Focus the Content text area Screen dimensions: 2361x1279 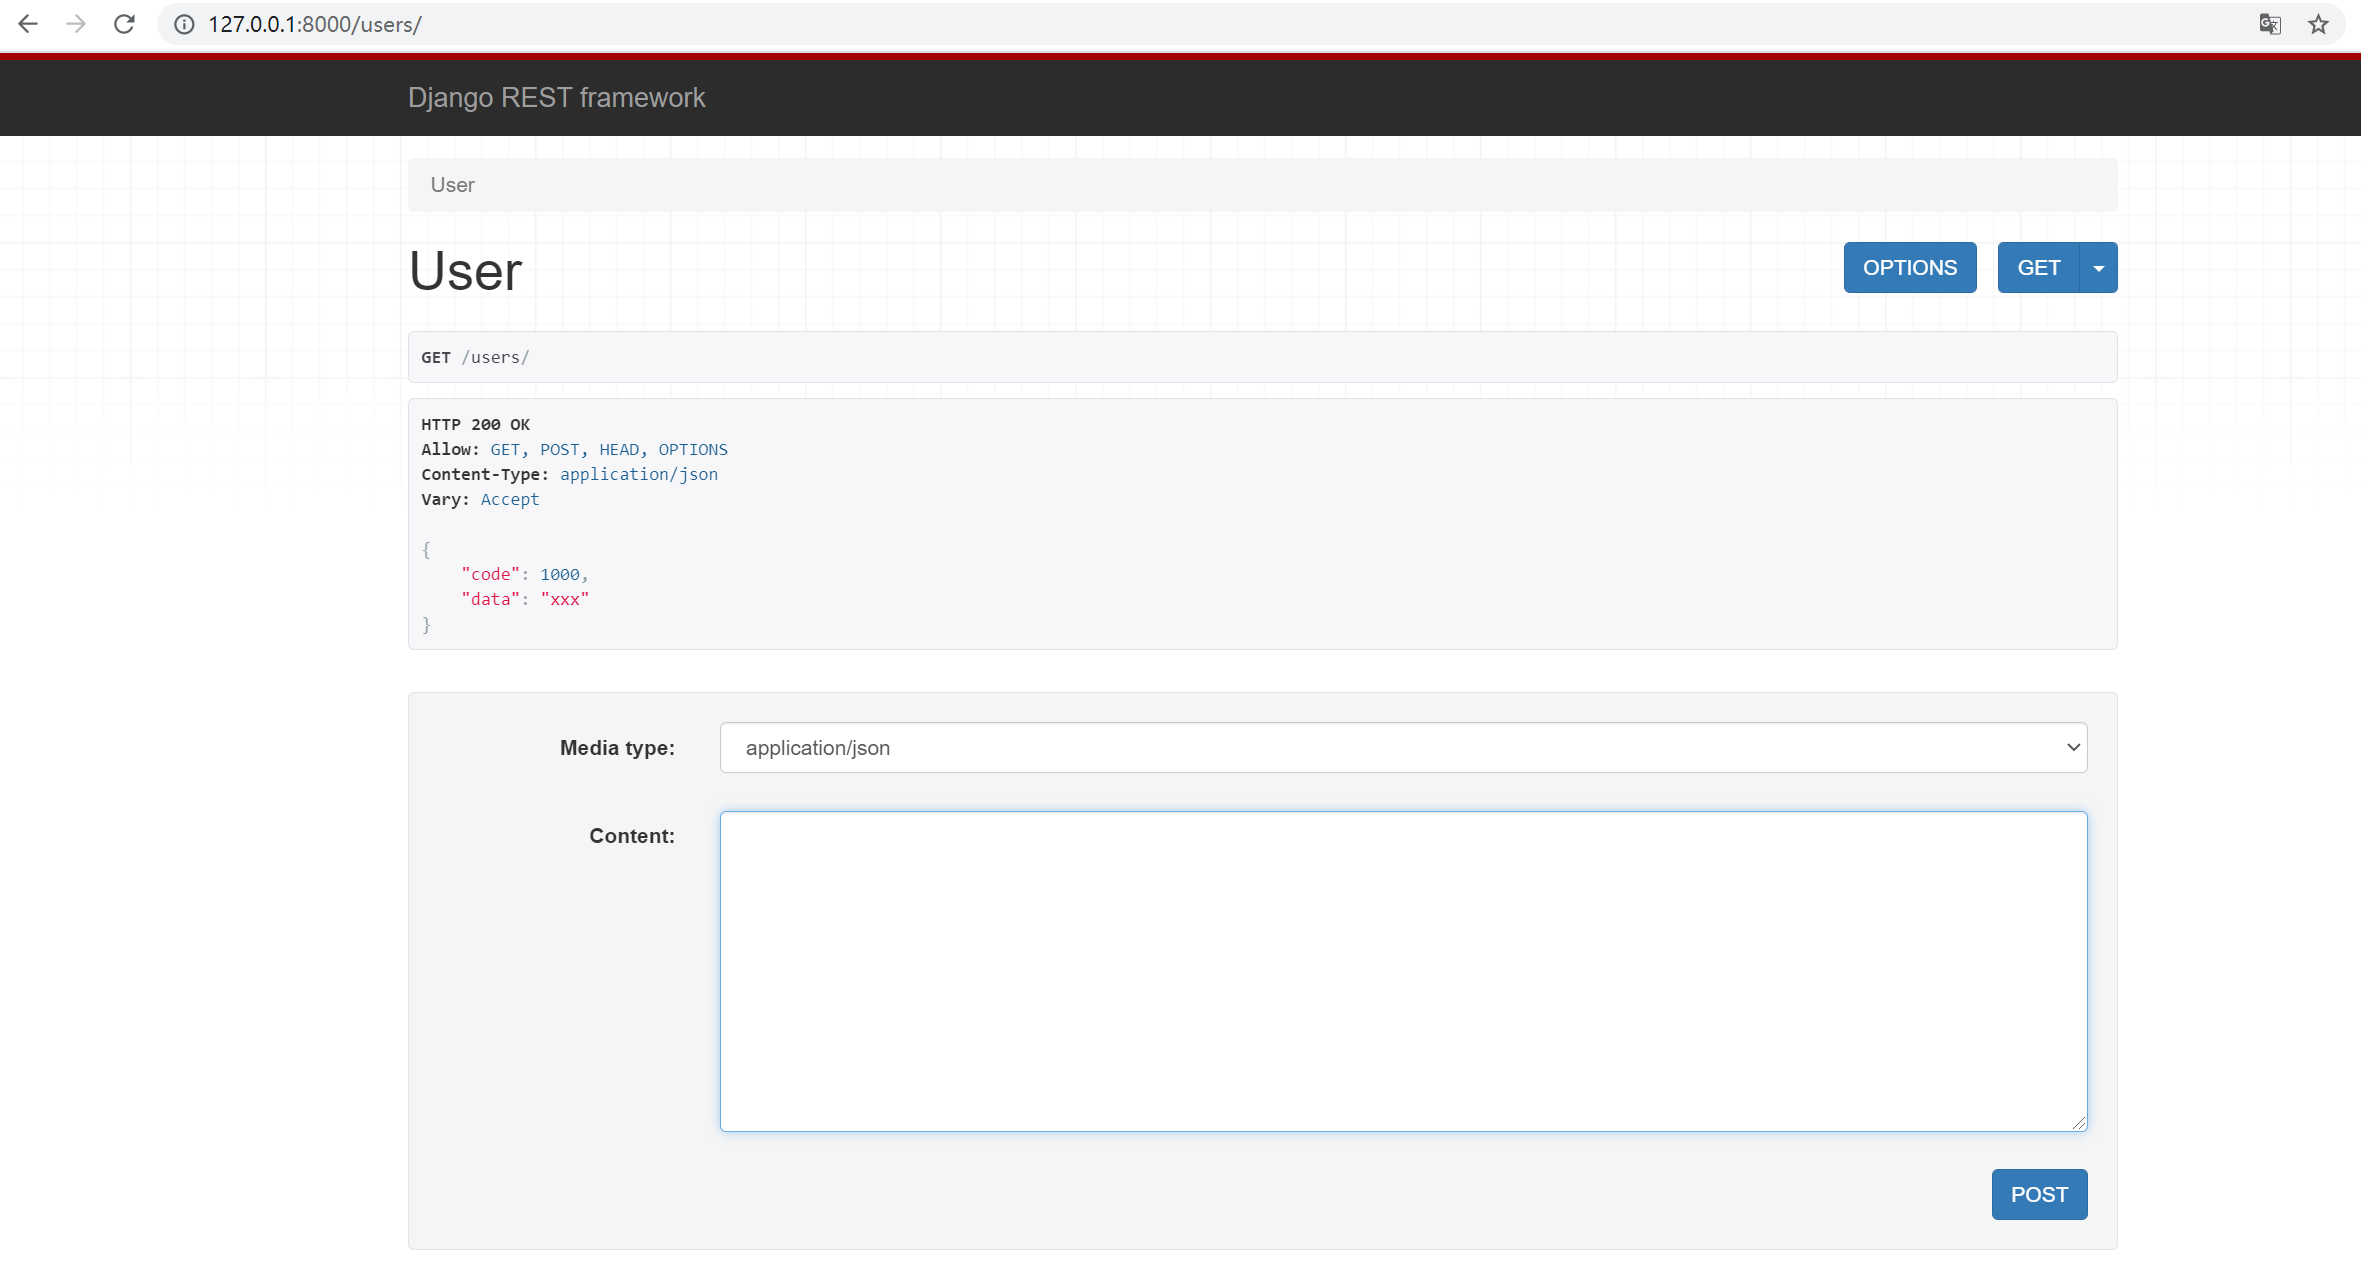(x=1402, y=970)
